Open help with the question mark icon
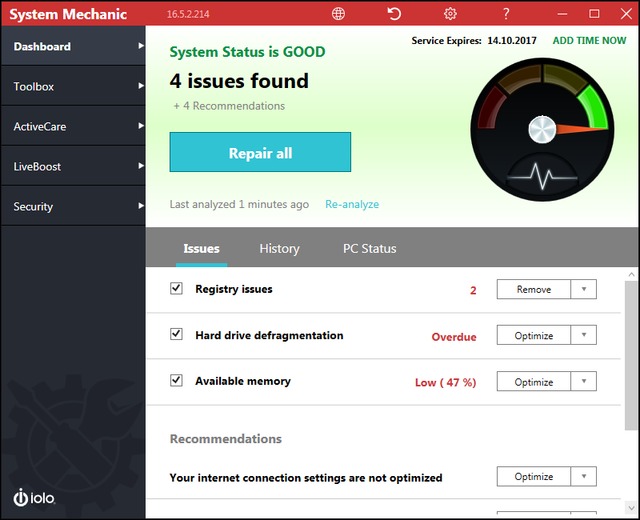 (506, 14)
